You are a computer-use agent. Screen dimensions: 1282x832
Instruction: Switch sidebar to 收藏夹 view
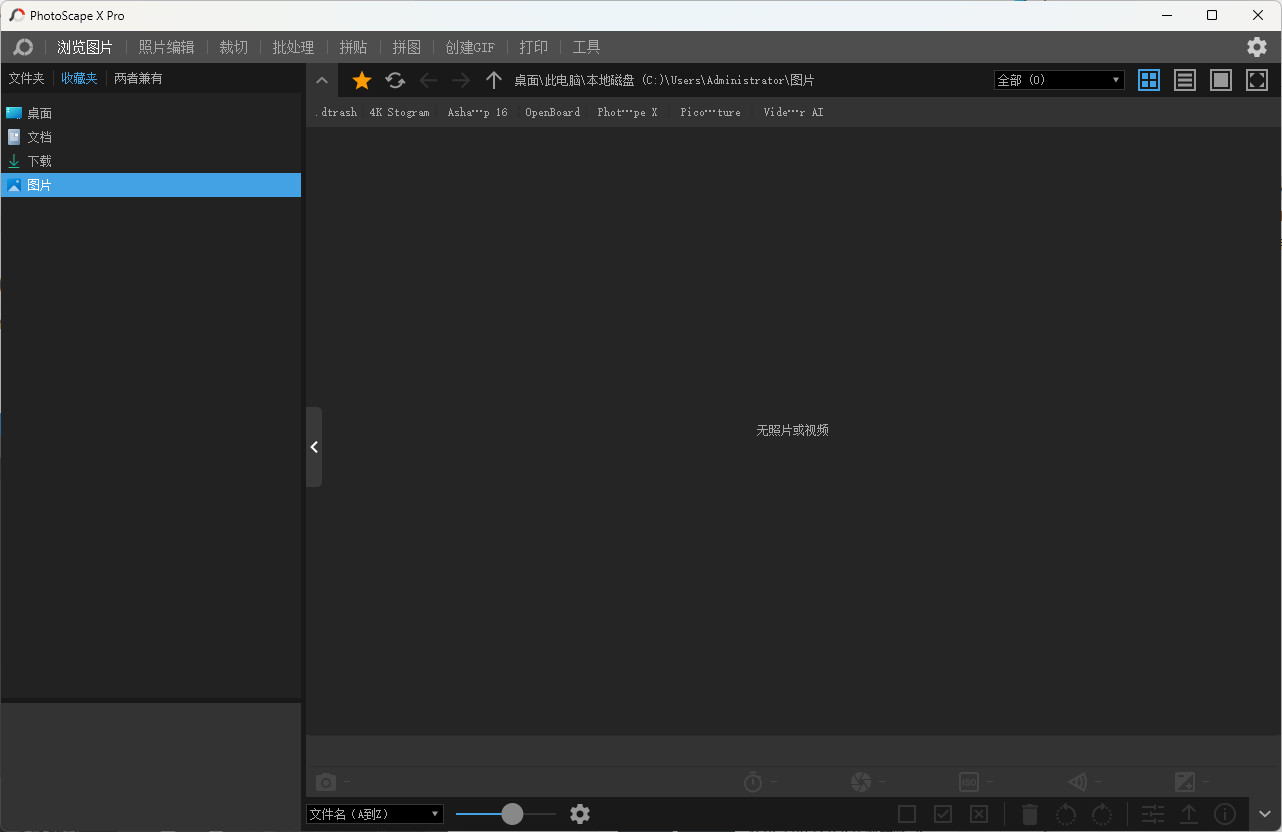coord(80,78)
